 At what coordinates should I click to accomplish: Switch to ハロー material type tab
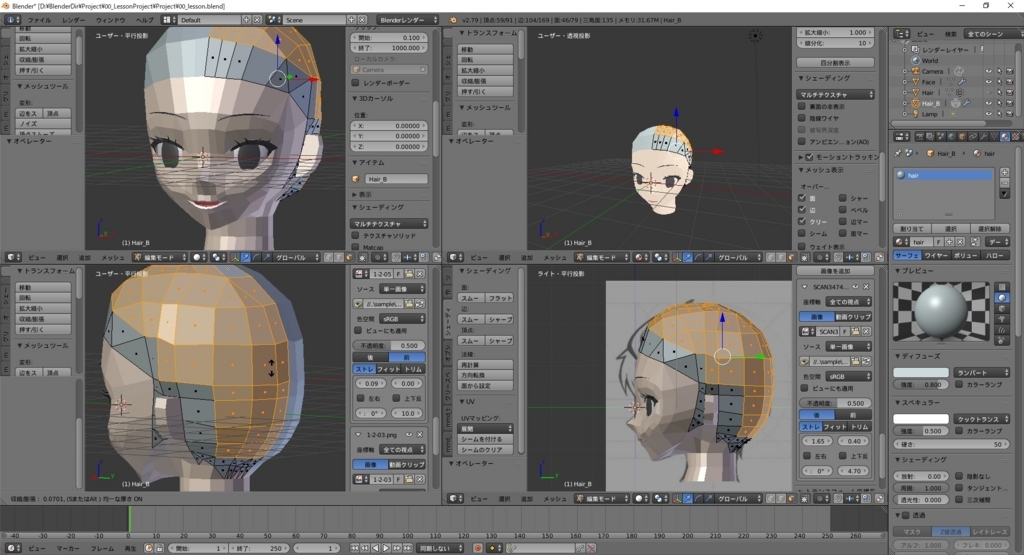coord(995,255)
